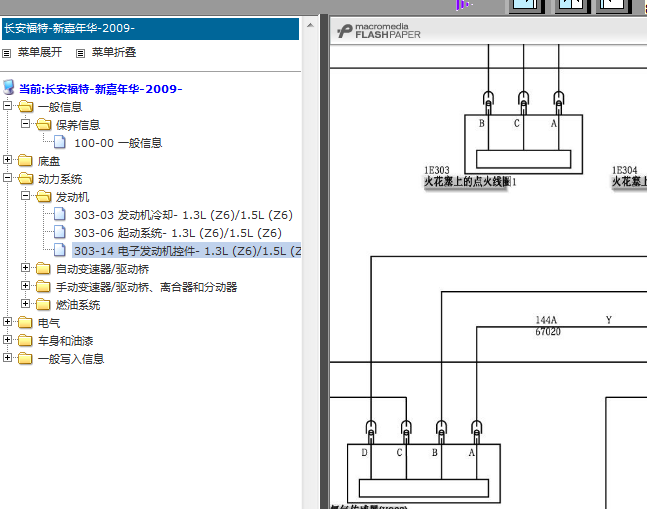The height and width of the screenshot is (509, 647).
Task: Click the 菜单折叠 collapse-all link
Action: [x=114, y=52]
